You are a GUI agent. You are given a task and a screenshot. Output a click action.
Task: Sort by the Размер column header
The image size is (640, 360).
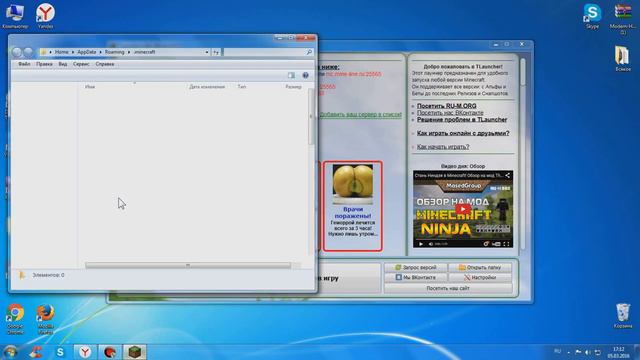(293, 87)
